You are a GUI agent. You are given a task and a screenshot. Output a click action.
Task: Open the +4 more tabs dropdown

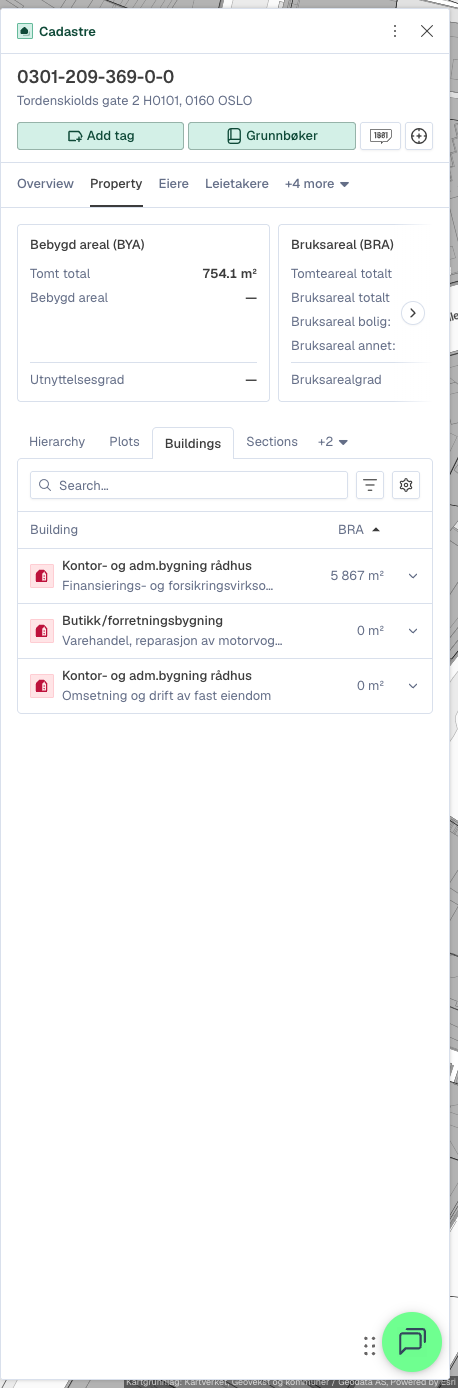point(317,184)
